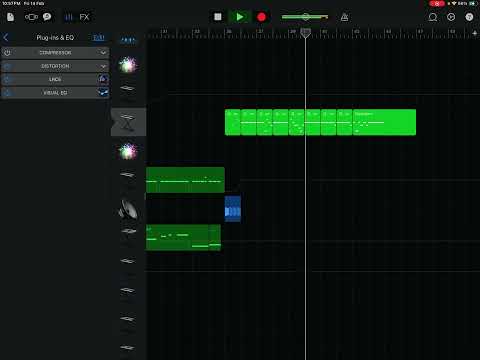Start recording with red Record button
The width and height of the screenshot is (480, 360).
tap(261, 17)
